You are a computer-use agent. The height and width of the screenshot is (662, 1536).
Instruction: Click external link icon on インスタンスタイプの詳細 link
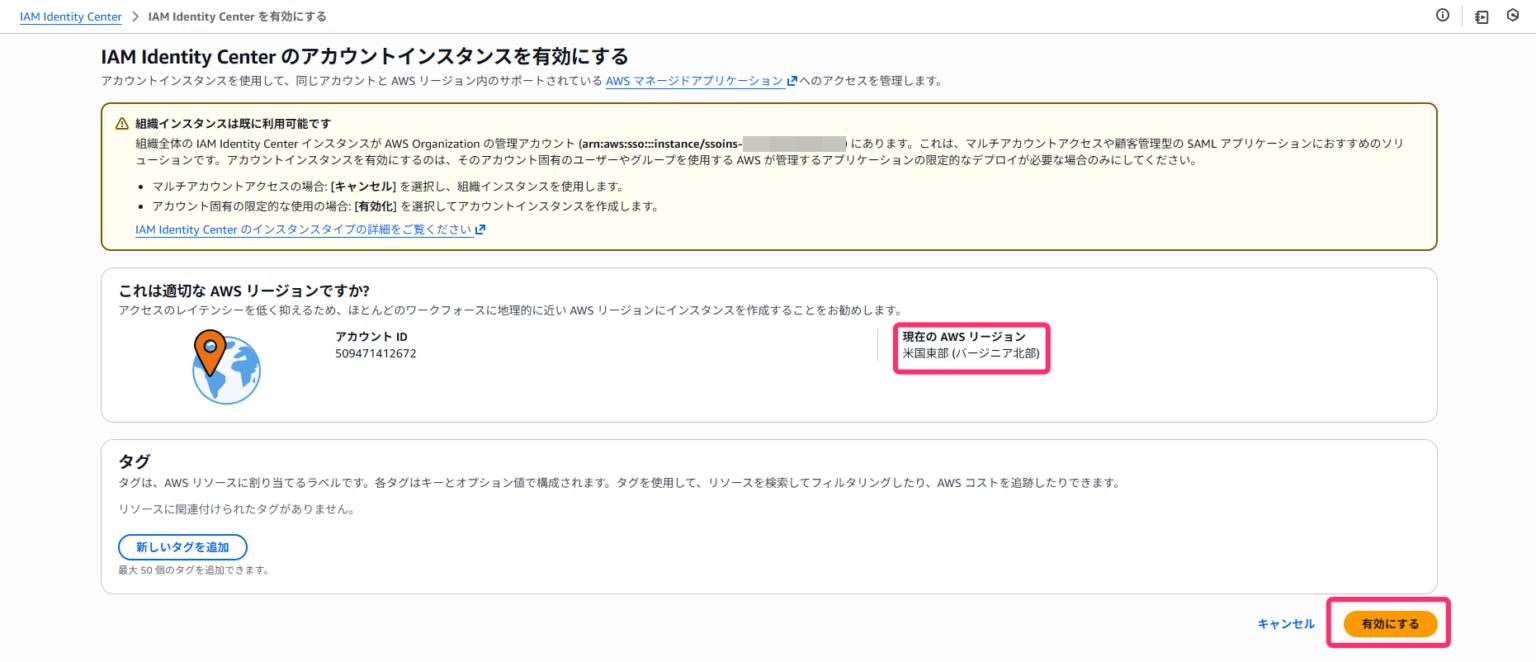click(481, 229)
